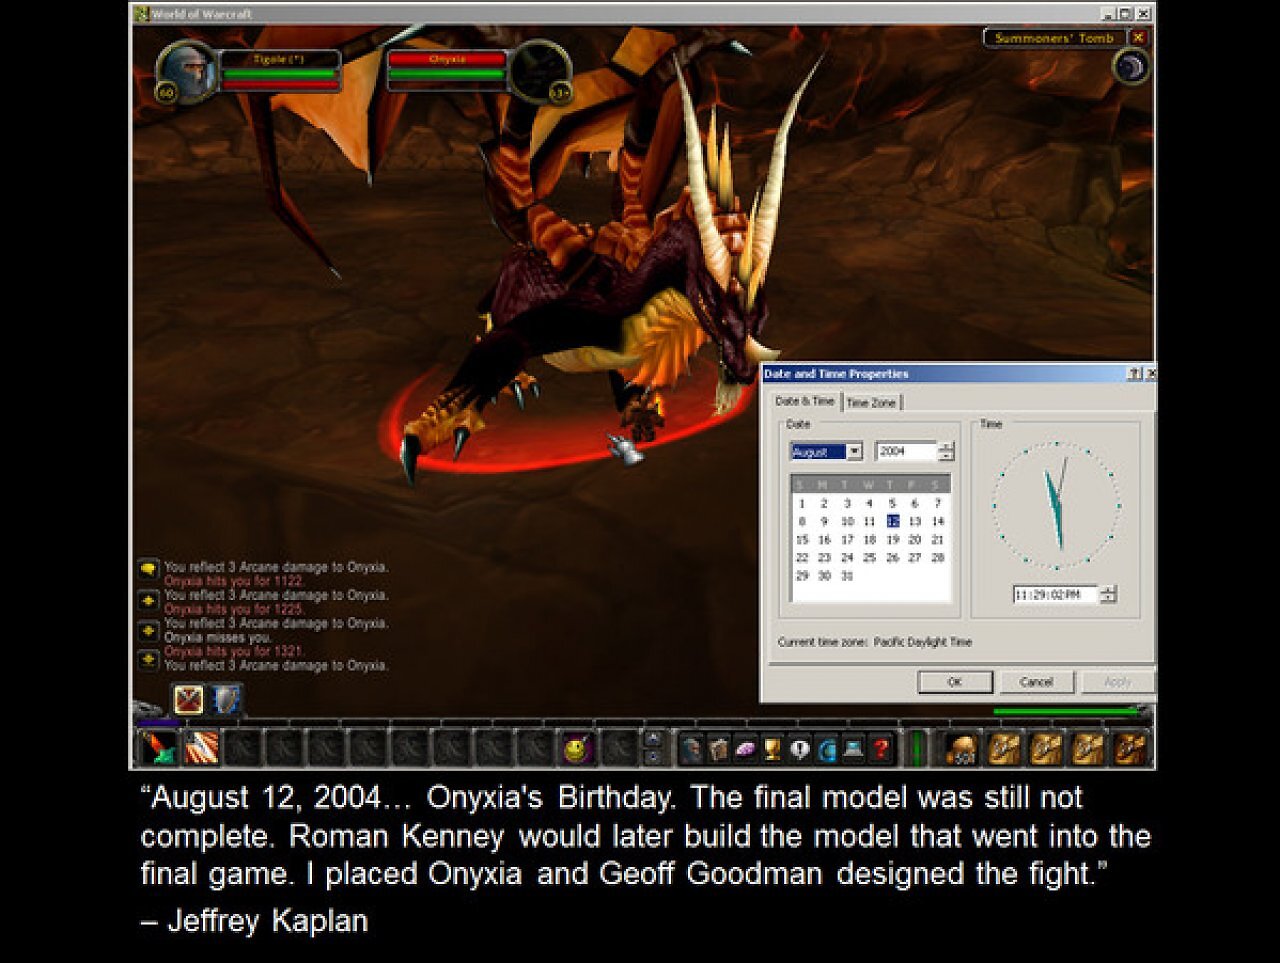Image resolution: width=1280 pixels, height=963 pixels.
Task: Click the gold trophy micro menu icon
Action: [772, 748]
